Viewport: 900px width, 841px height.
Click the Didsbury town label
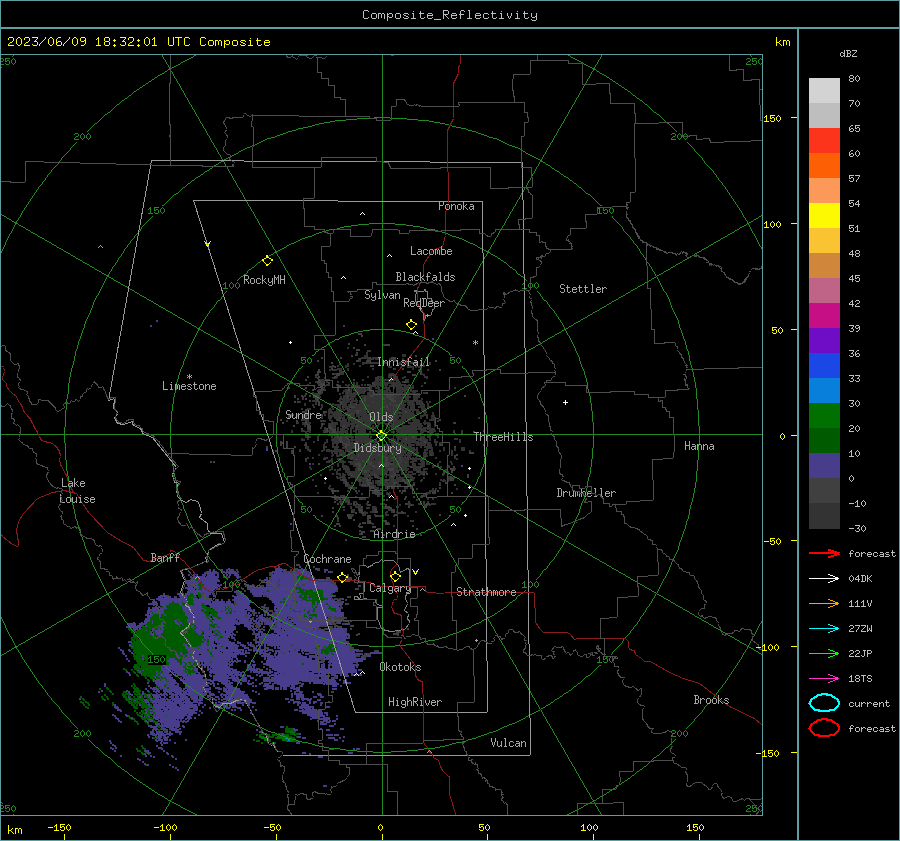[x=378, y=448]
